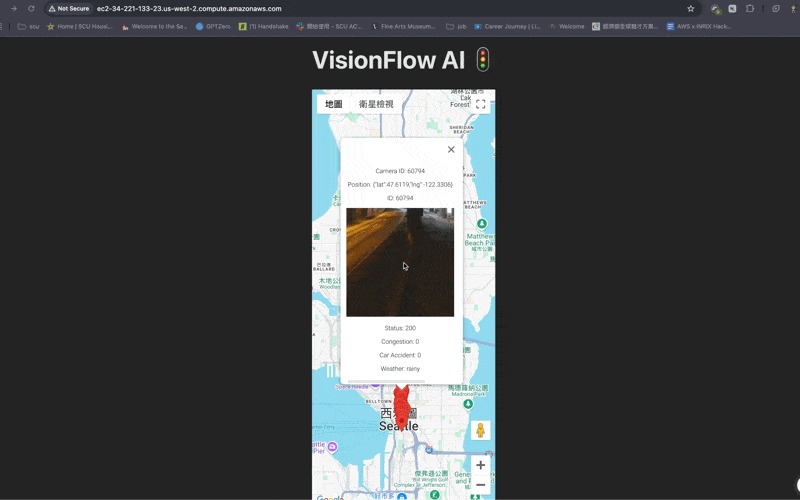
Task: Open the Handshake bookmark
Action: pyautogui.click(x=264, y=27)
